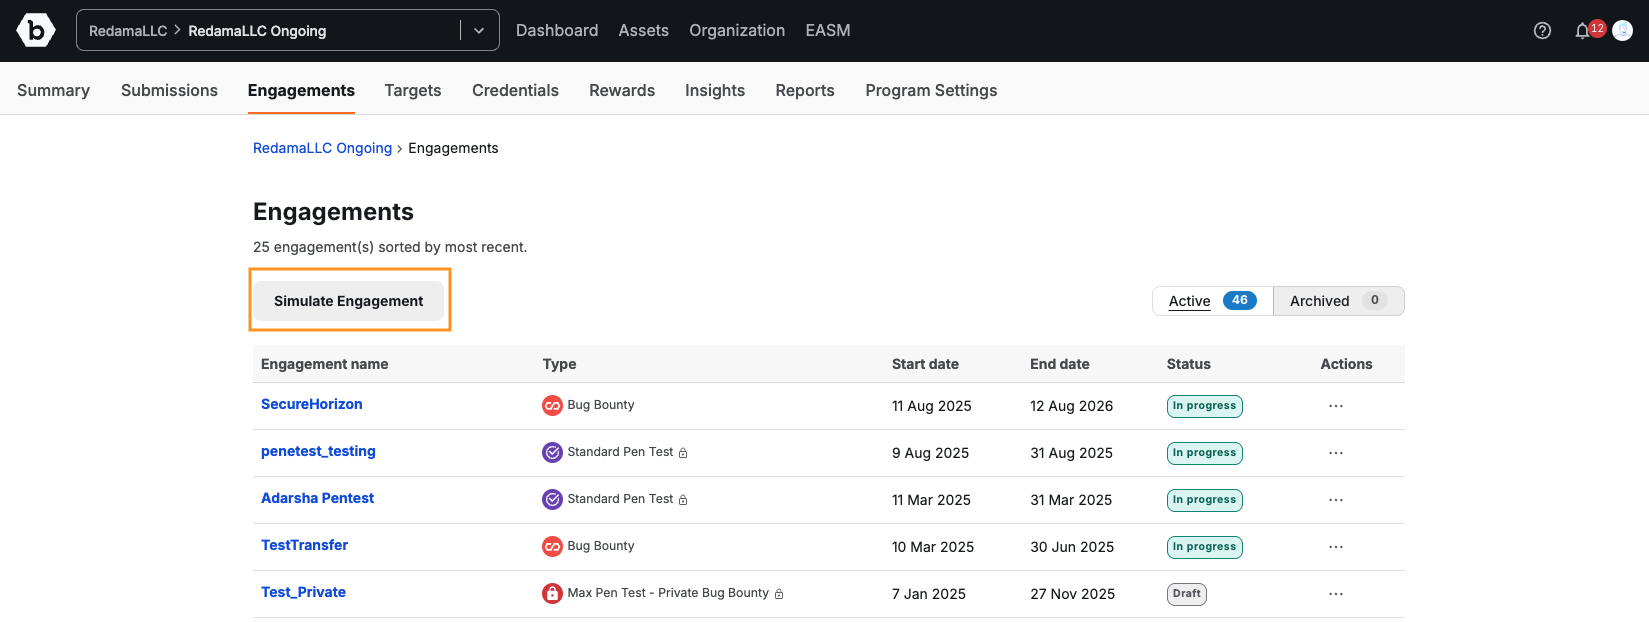This screenshot has height=622, width=1649.
Task: Switch to the Targets tab
Action: (x=413, y=90)
